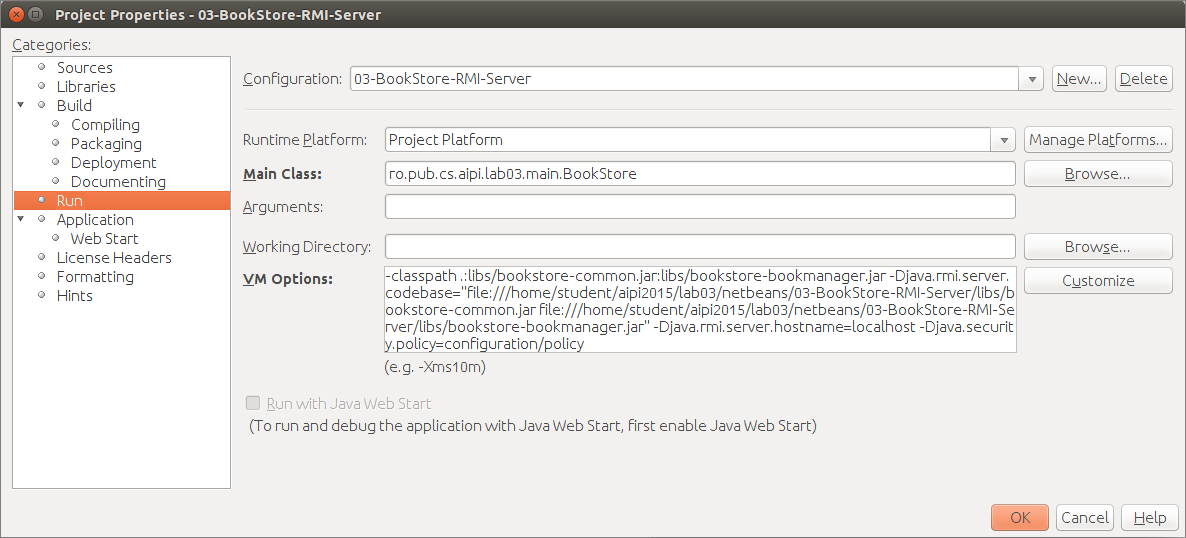Open the License Headers category
The width and height of the screenshot is (1186, 538).
114,257
